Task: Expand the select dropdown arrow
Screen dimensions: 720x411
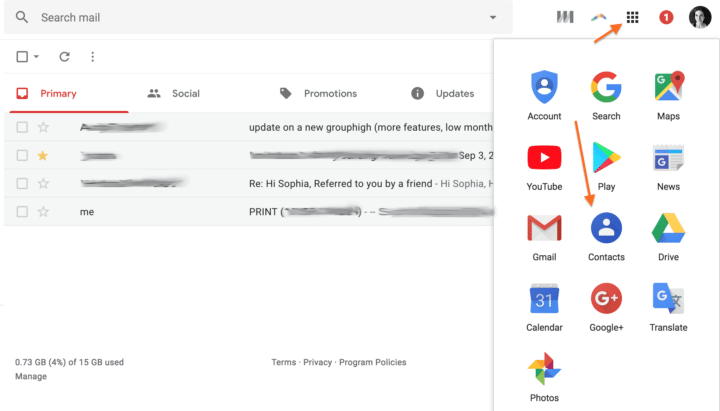Action: pos(36,56)
